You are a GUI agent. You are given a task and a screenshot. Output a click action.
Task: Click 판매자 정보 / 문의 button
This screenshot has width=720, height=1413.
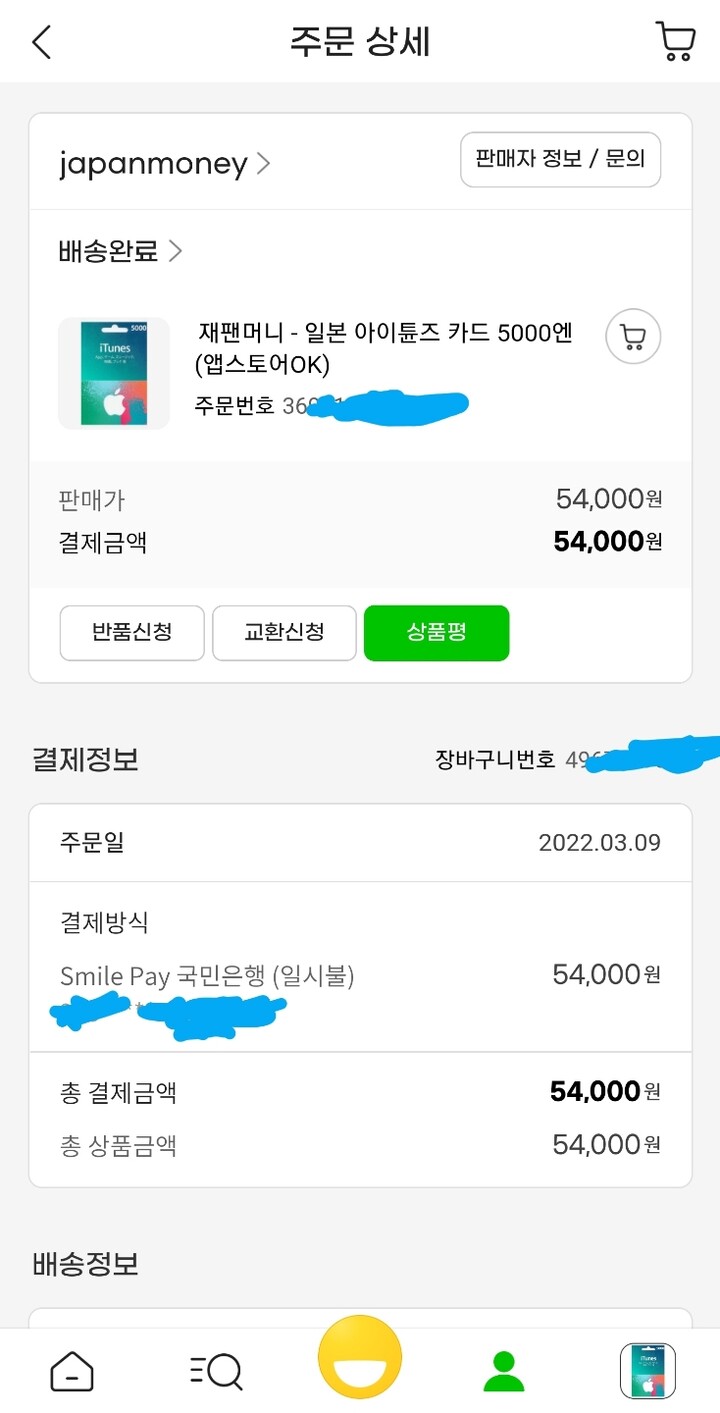tap(560, 159)
